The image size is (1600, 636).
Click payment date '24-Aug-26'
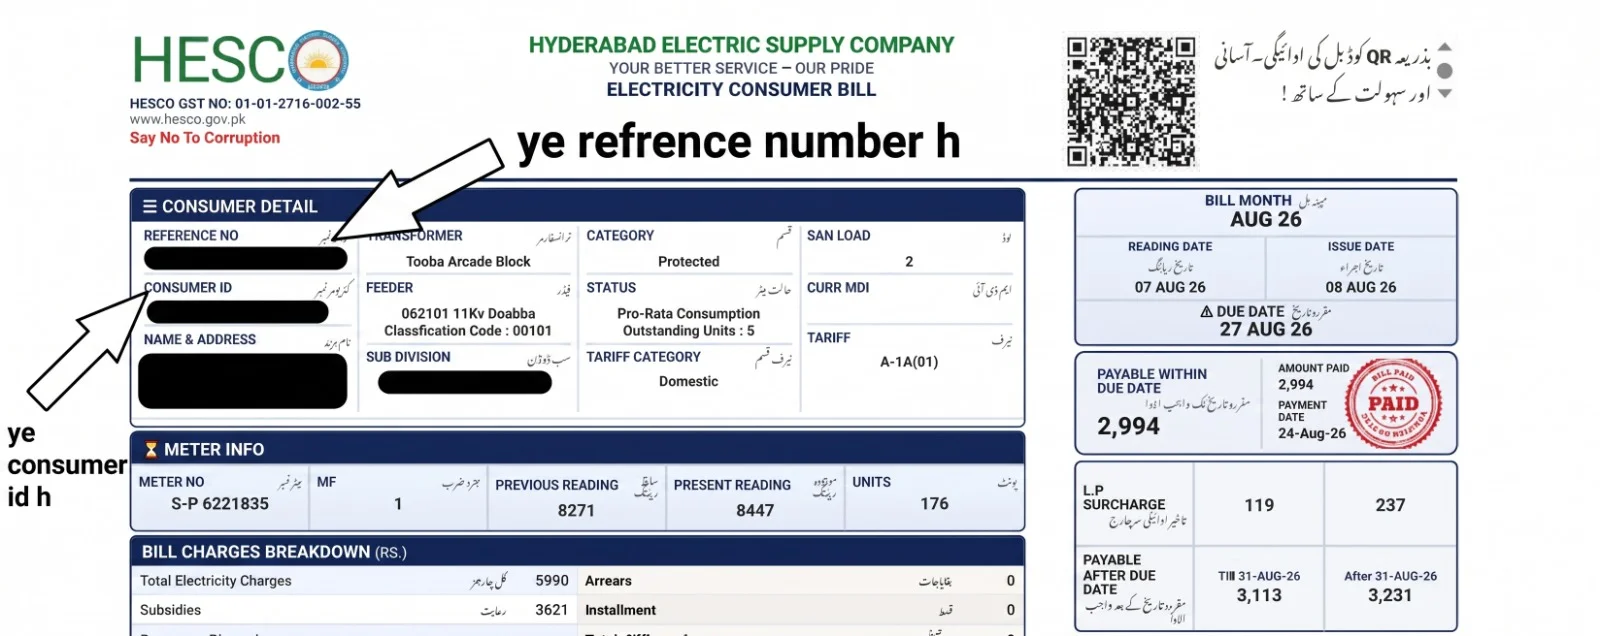pos(1312,434)
